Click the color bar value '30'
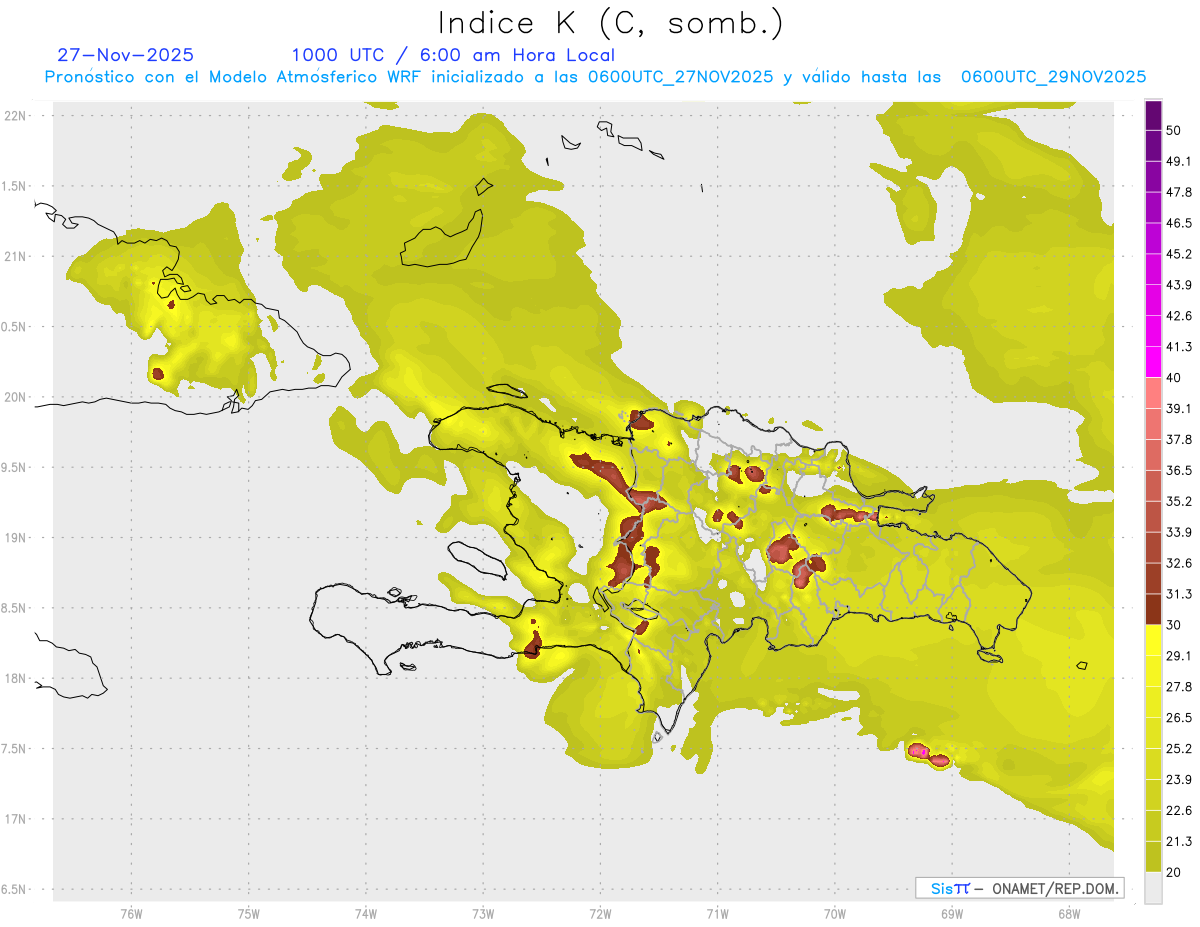This screenshot has height=927, width=1200. click(1175, 625)
